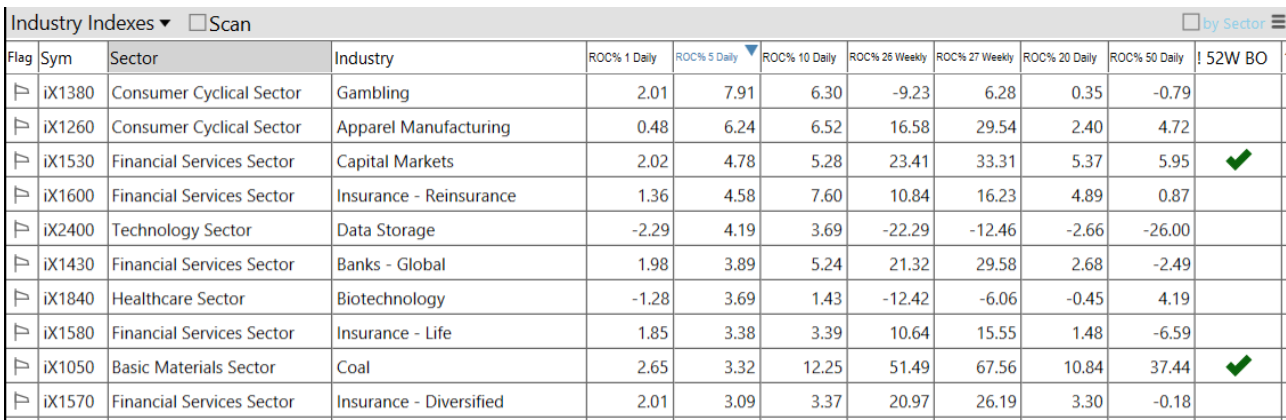
Task: Click the ROC% 26 Weekly column header
Action: tap(888, 58)
